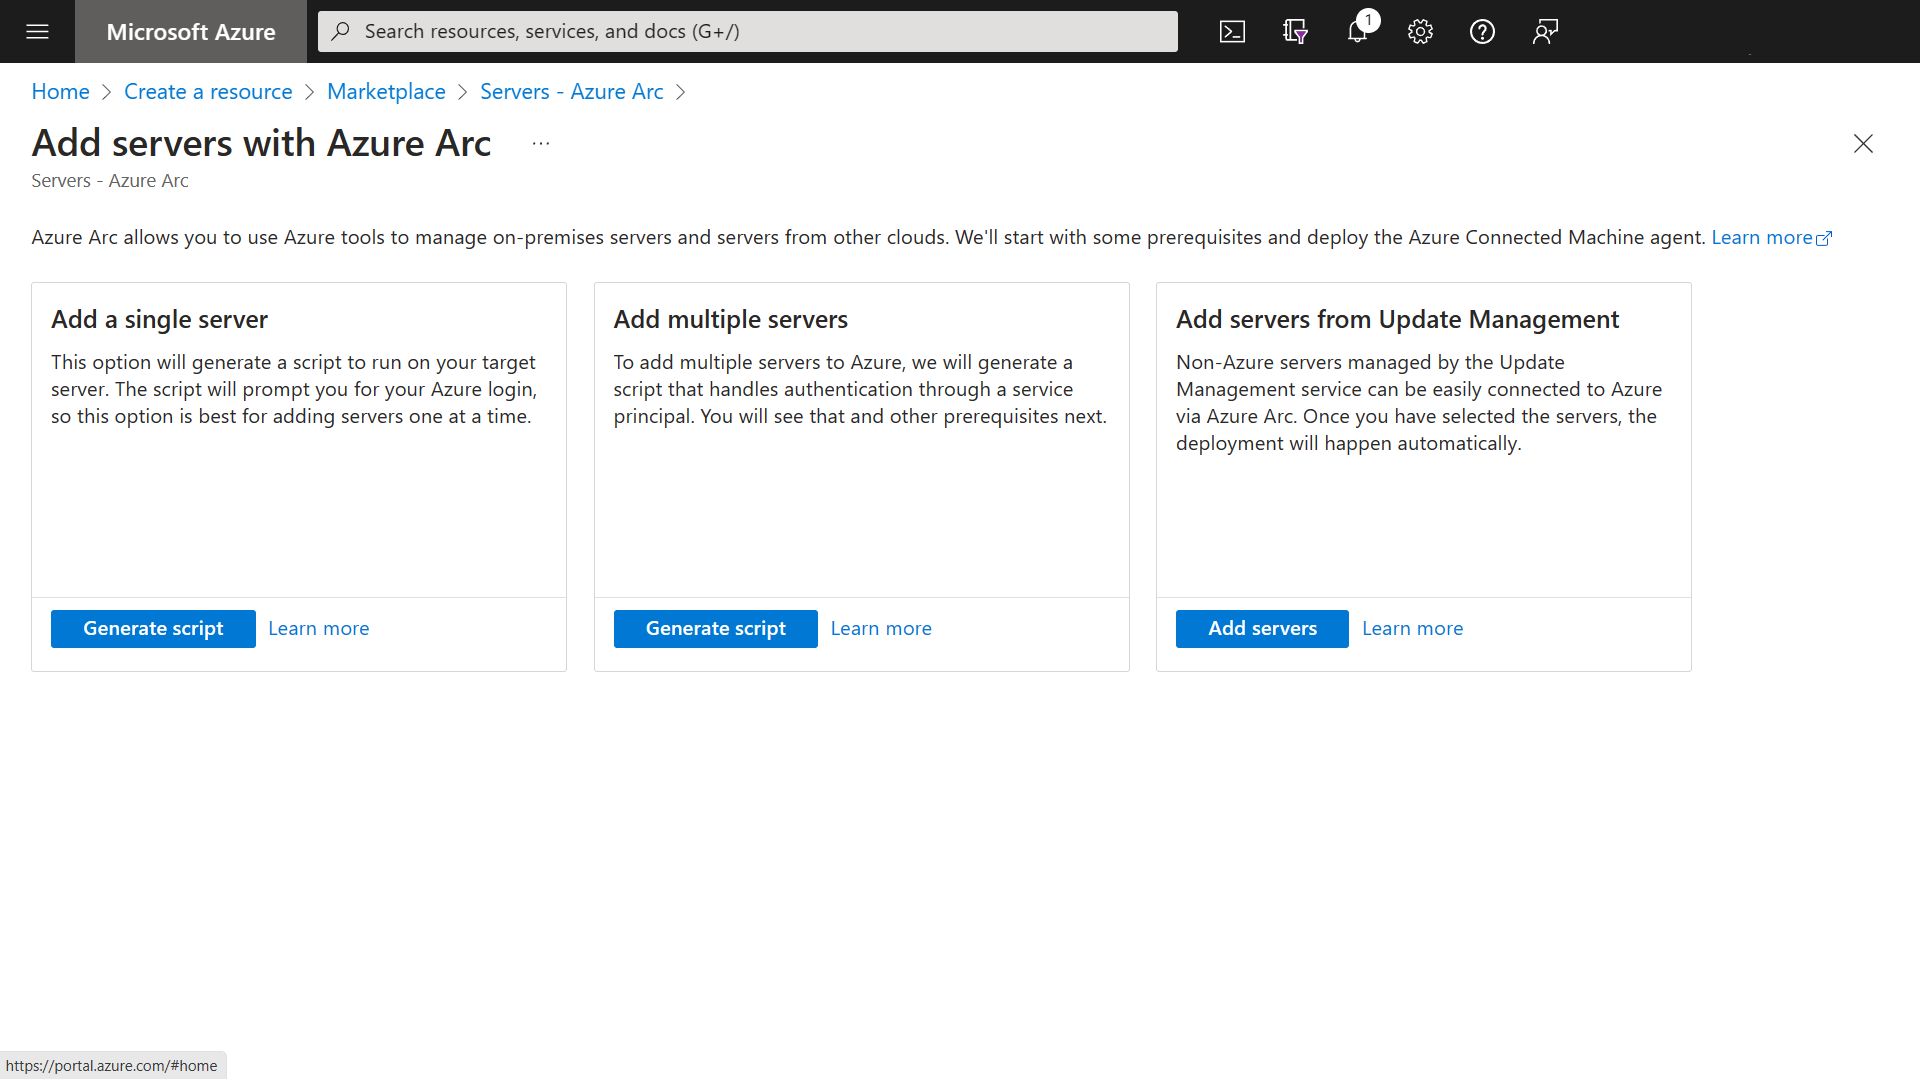Open the portal hamburger menu

pos(37,31)
